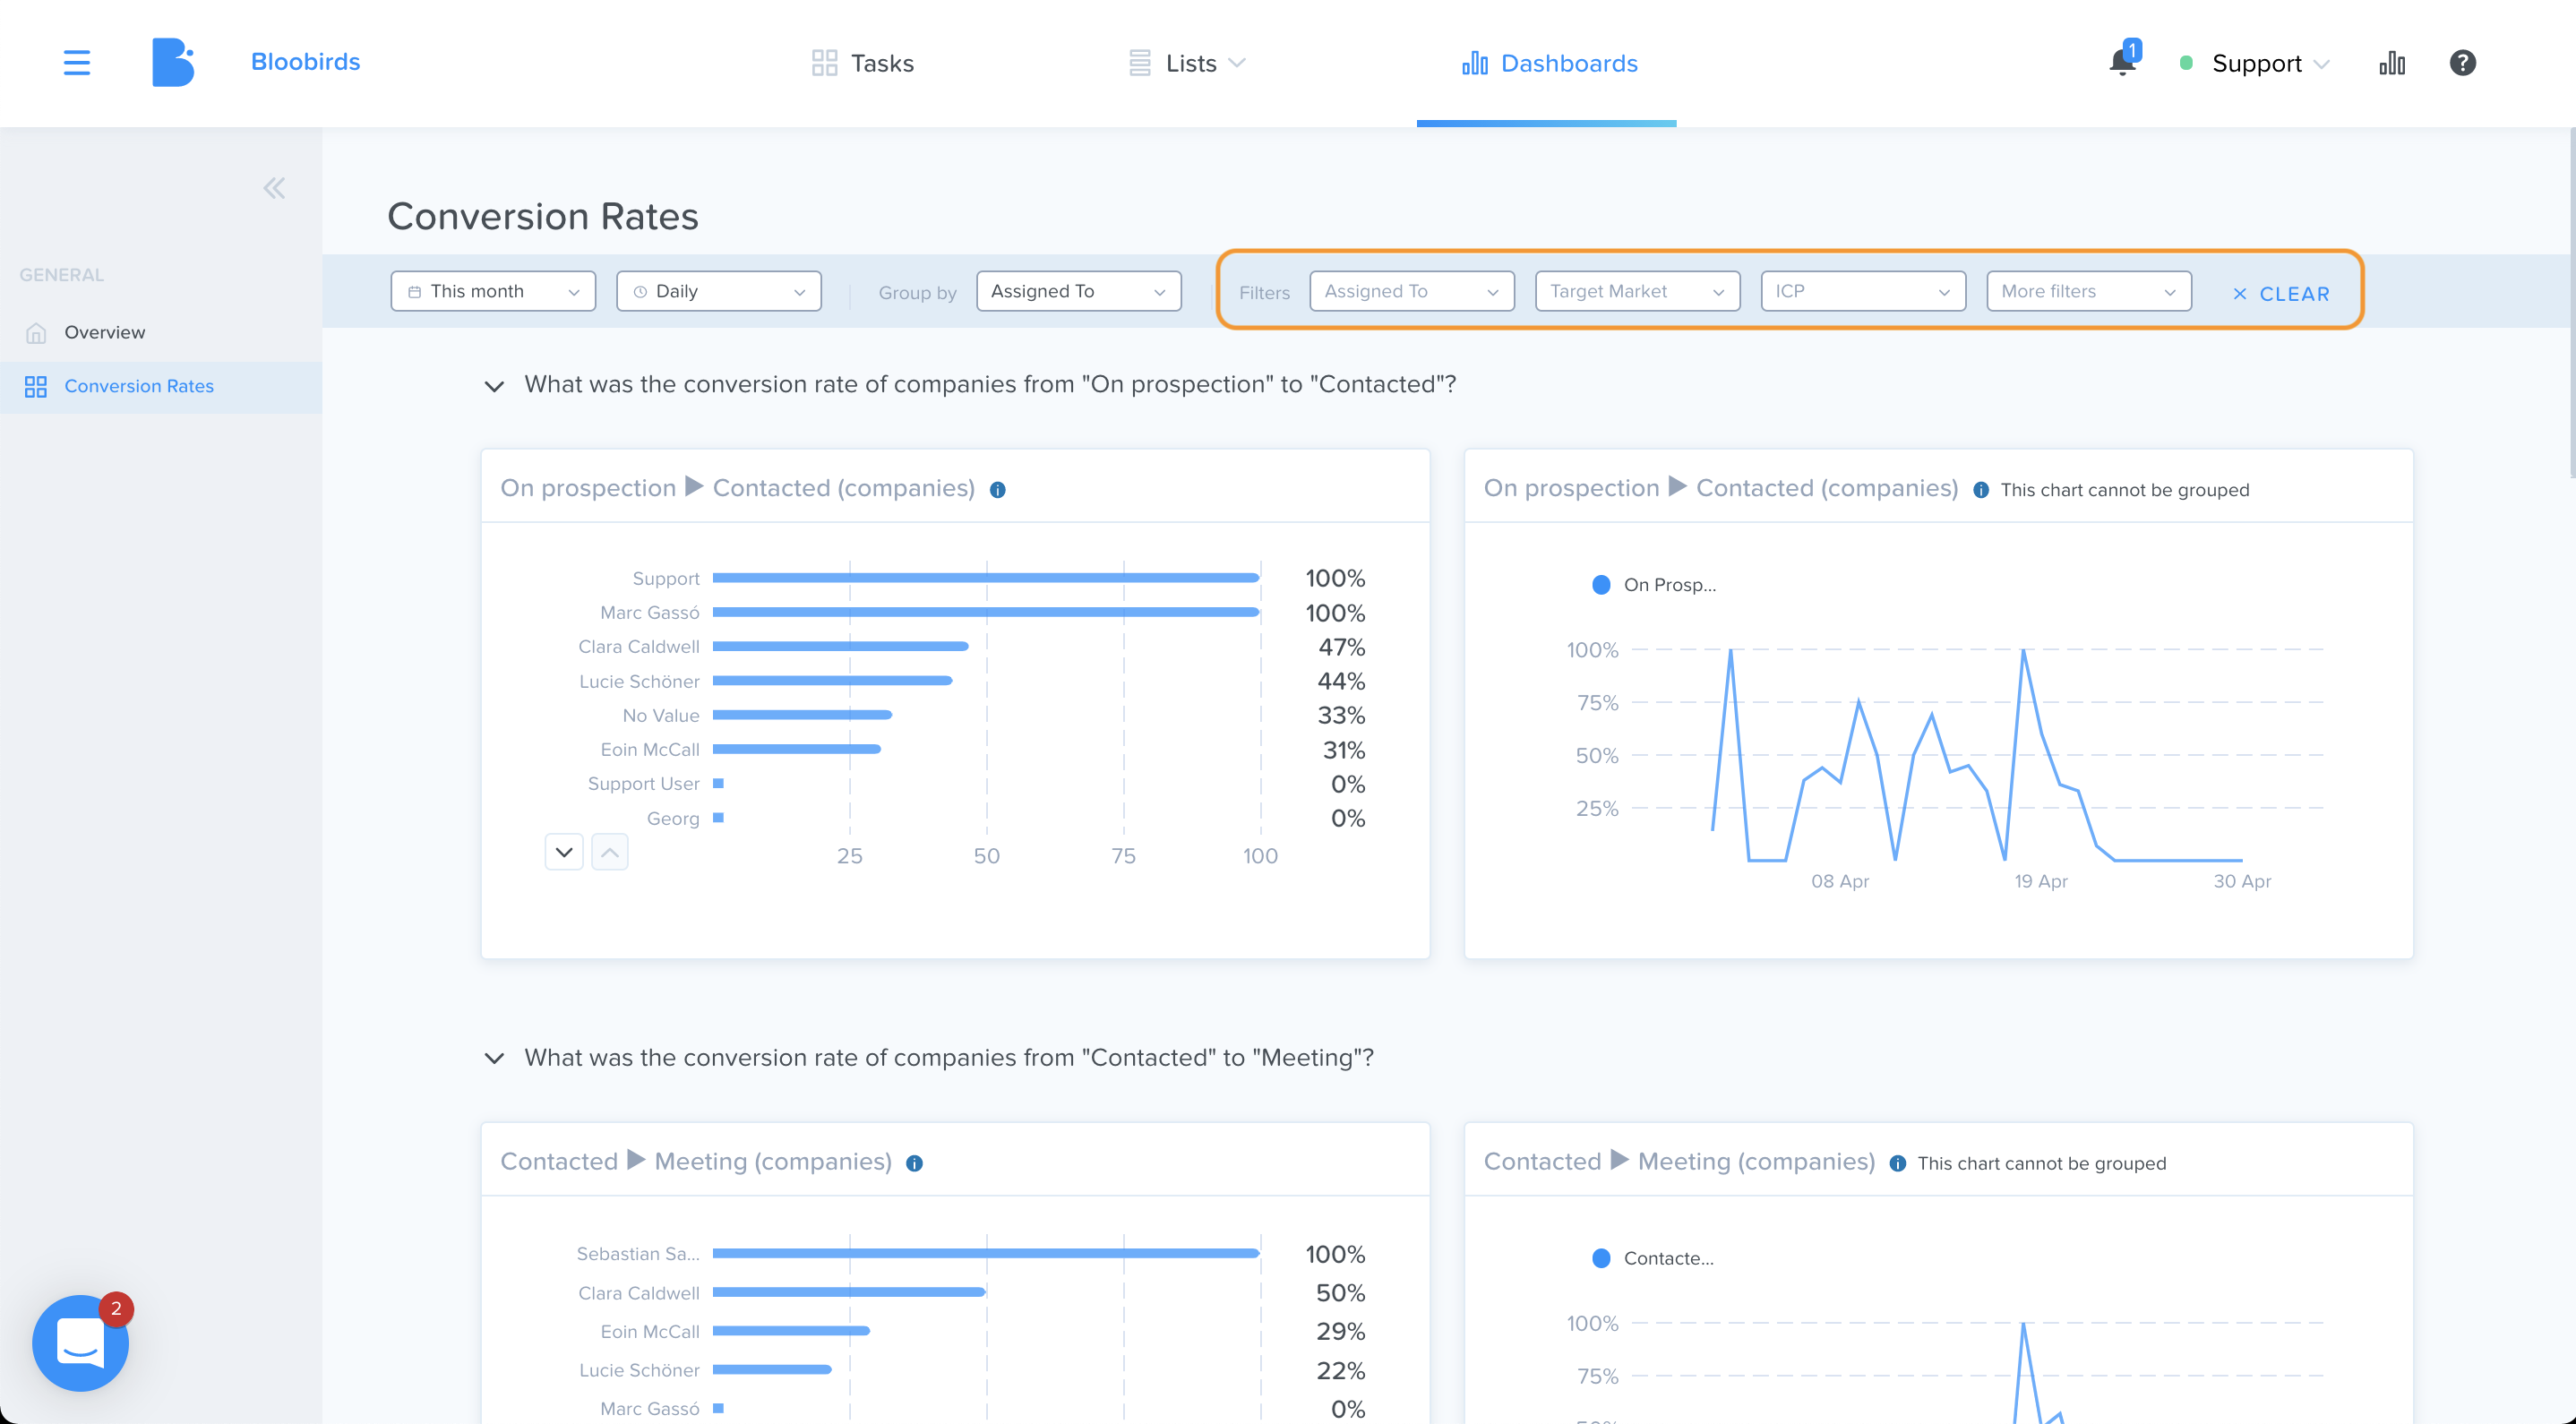This screenshot has height=1424, width=2576.
Task: Open the More filters dropdown
Action: click(x=2089, y=291)
